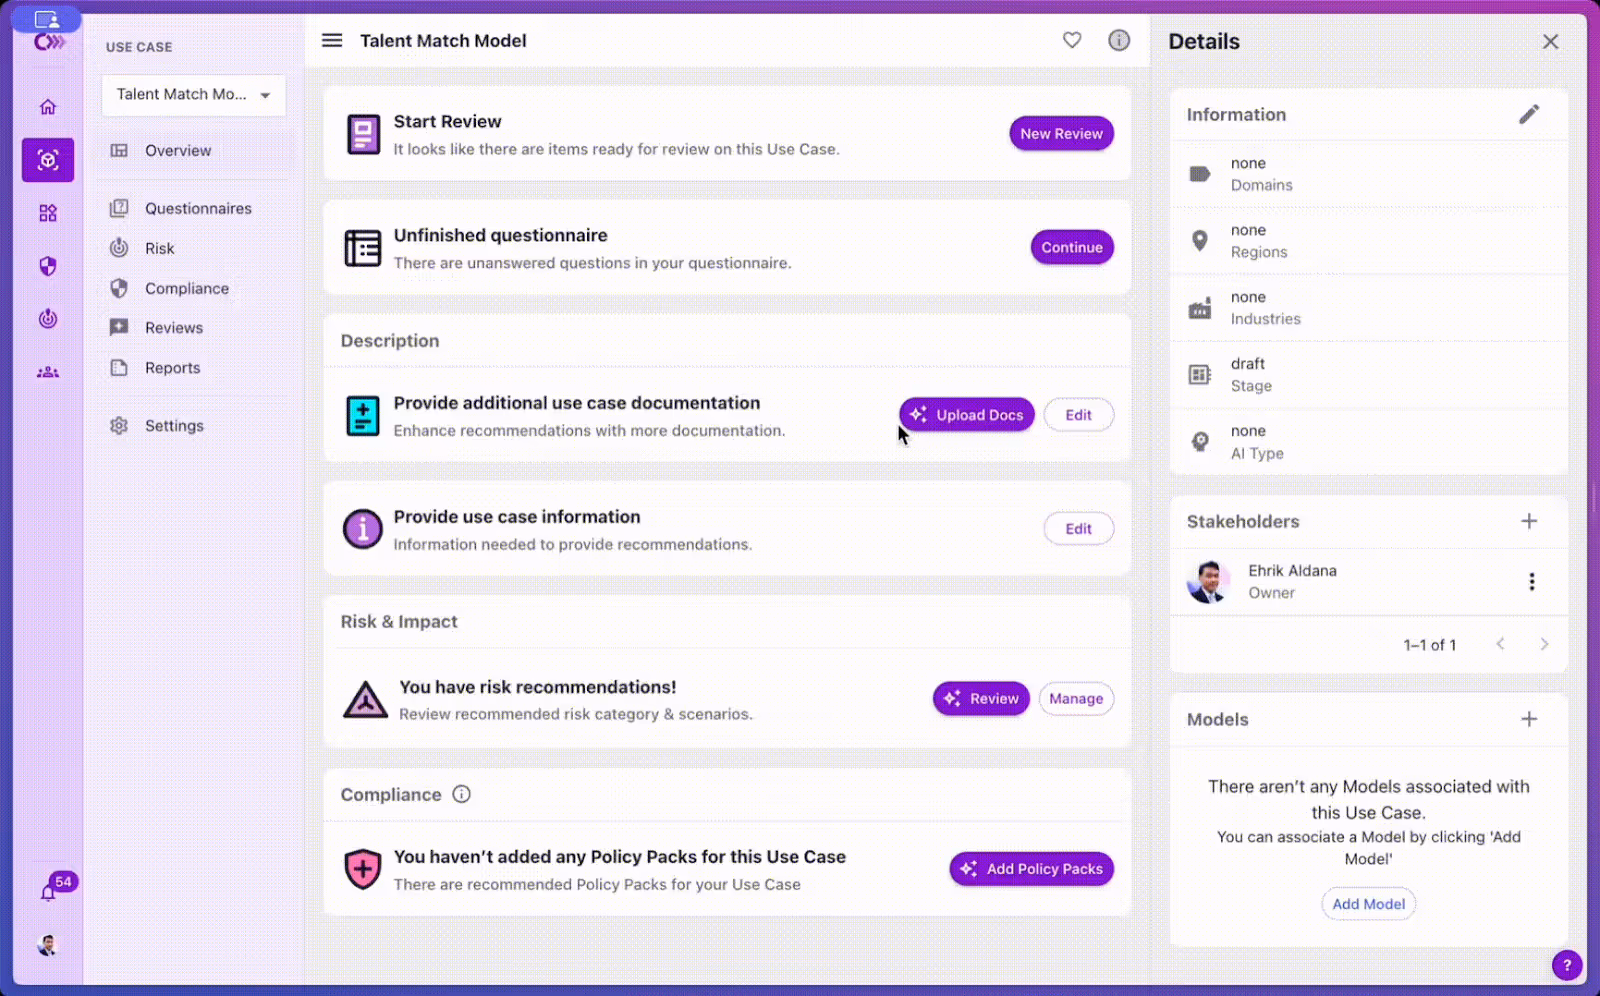The width and height of the screenshot is (1600, 996).
Task: Open the info circle icon in header
Action: coord(1119,40)
